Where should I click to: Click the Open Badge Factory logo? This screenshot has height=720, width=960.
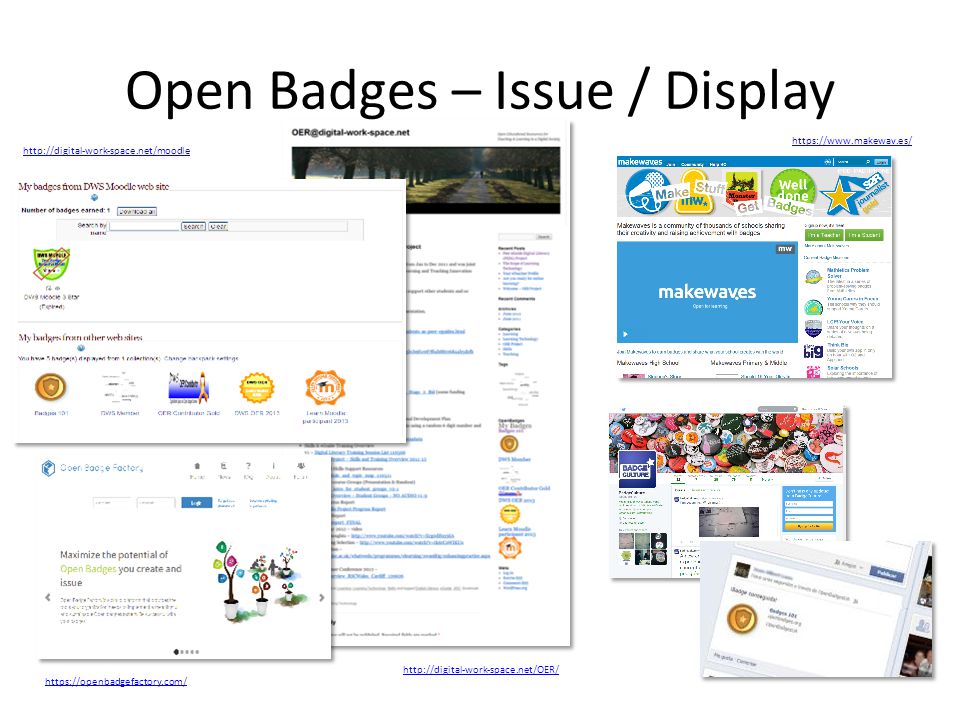click(92, 468)
